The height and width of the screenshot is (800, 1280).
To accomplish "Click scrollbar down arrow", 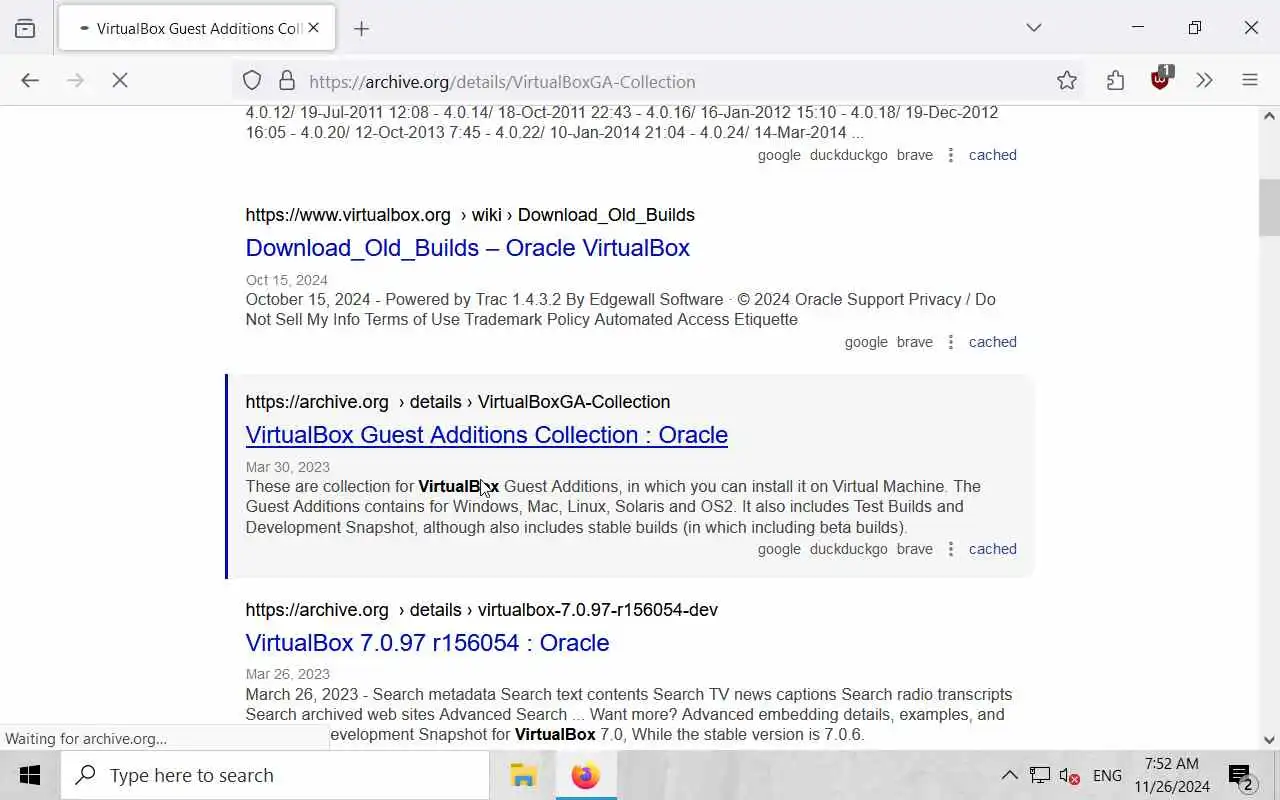I will [x=1269, y=740].
